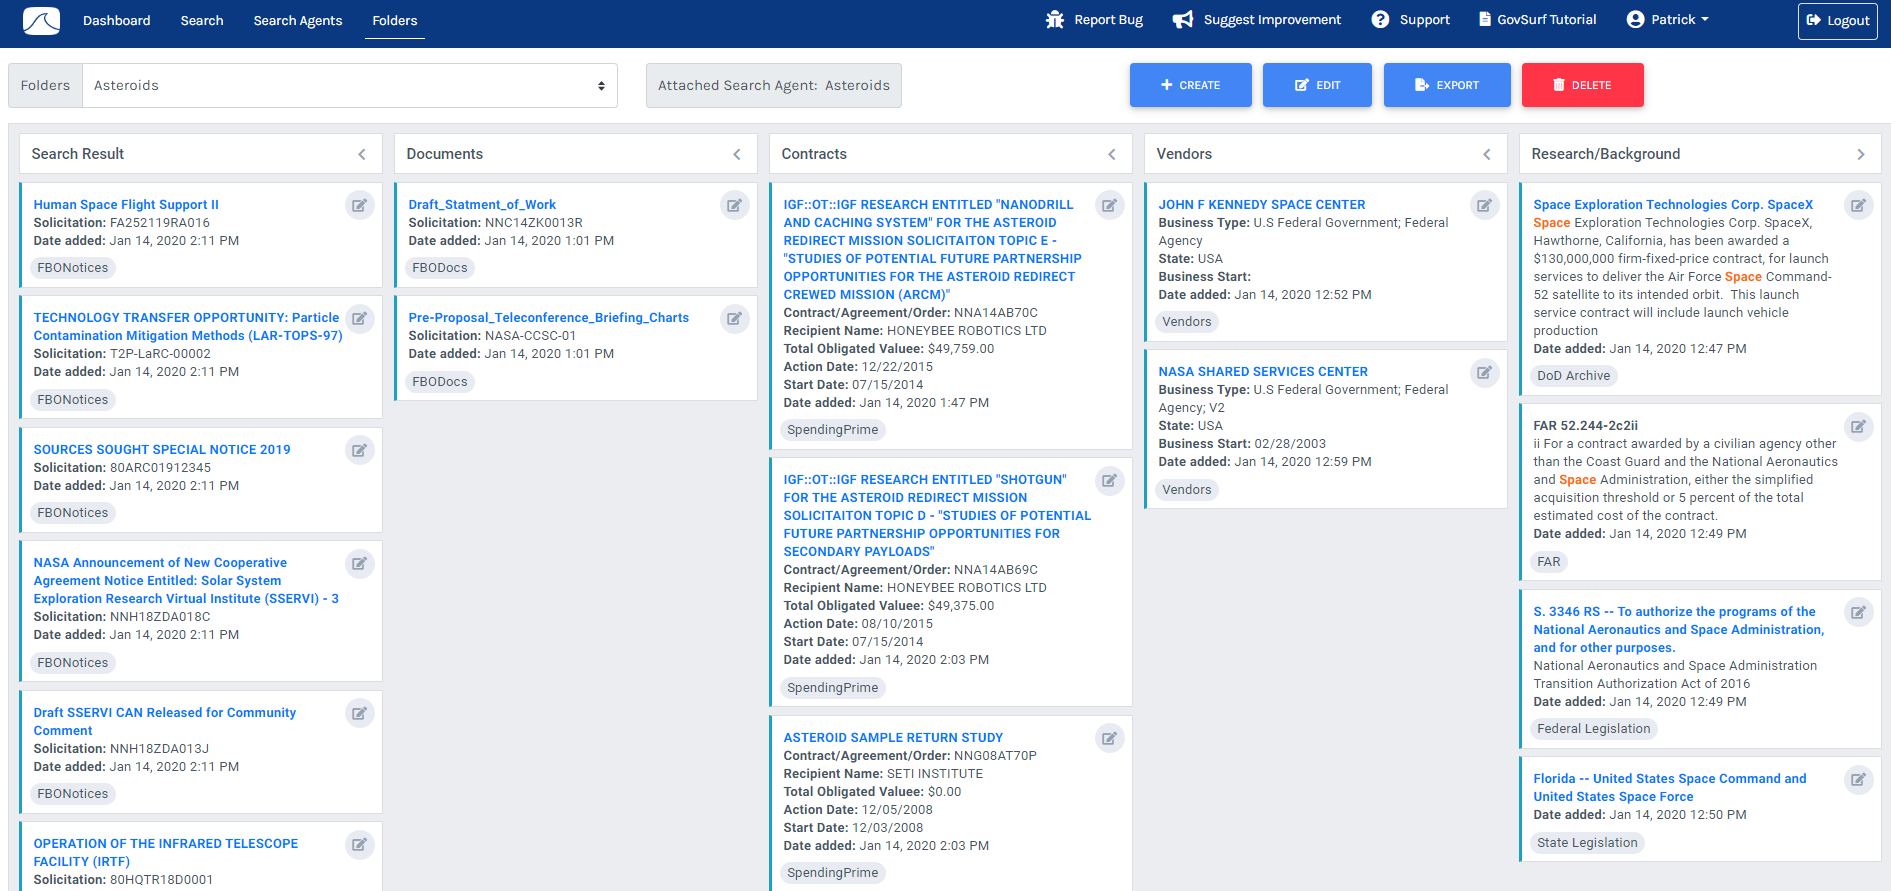This screenshot has height=891, width=1891.
Task: Edit the Nanodrill and Caching System contract
Action: click(1109, 205)
